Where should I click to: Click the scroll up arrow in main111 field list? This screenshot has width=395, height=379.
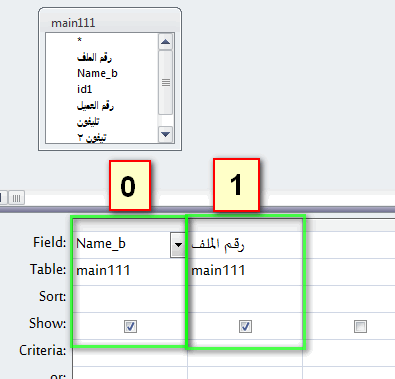(166, 42)
